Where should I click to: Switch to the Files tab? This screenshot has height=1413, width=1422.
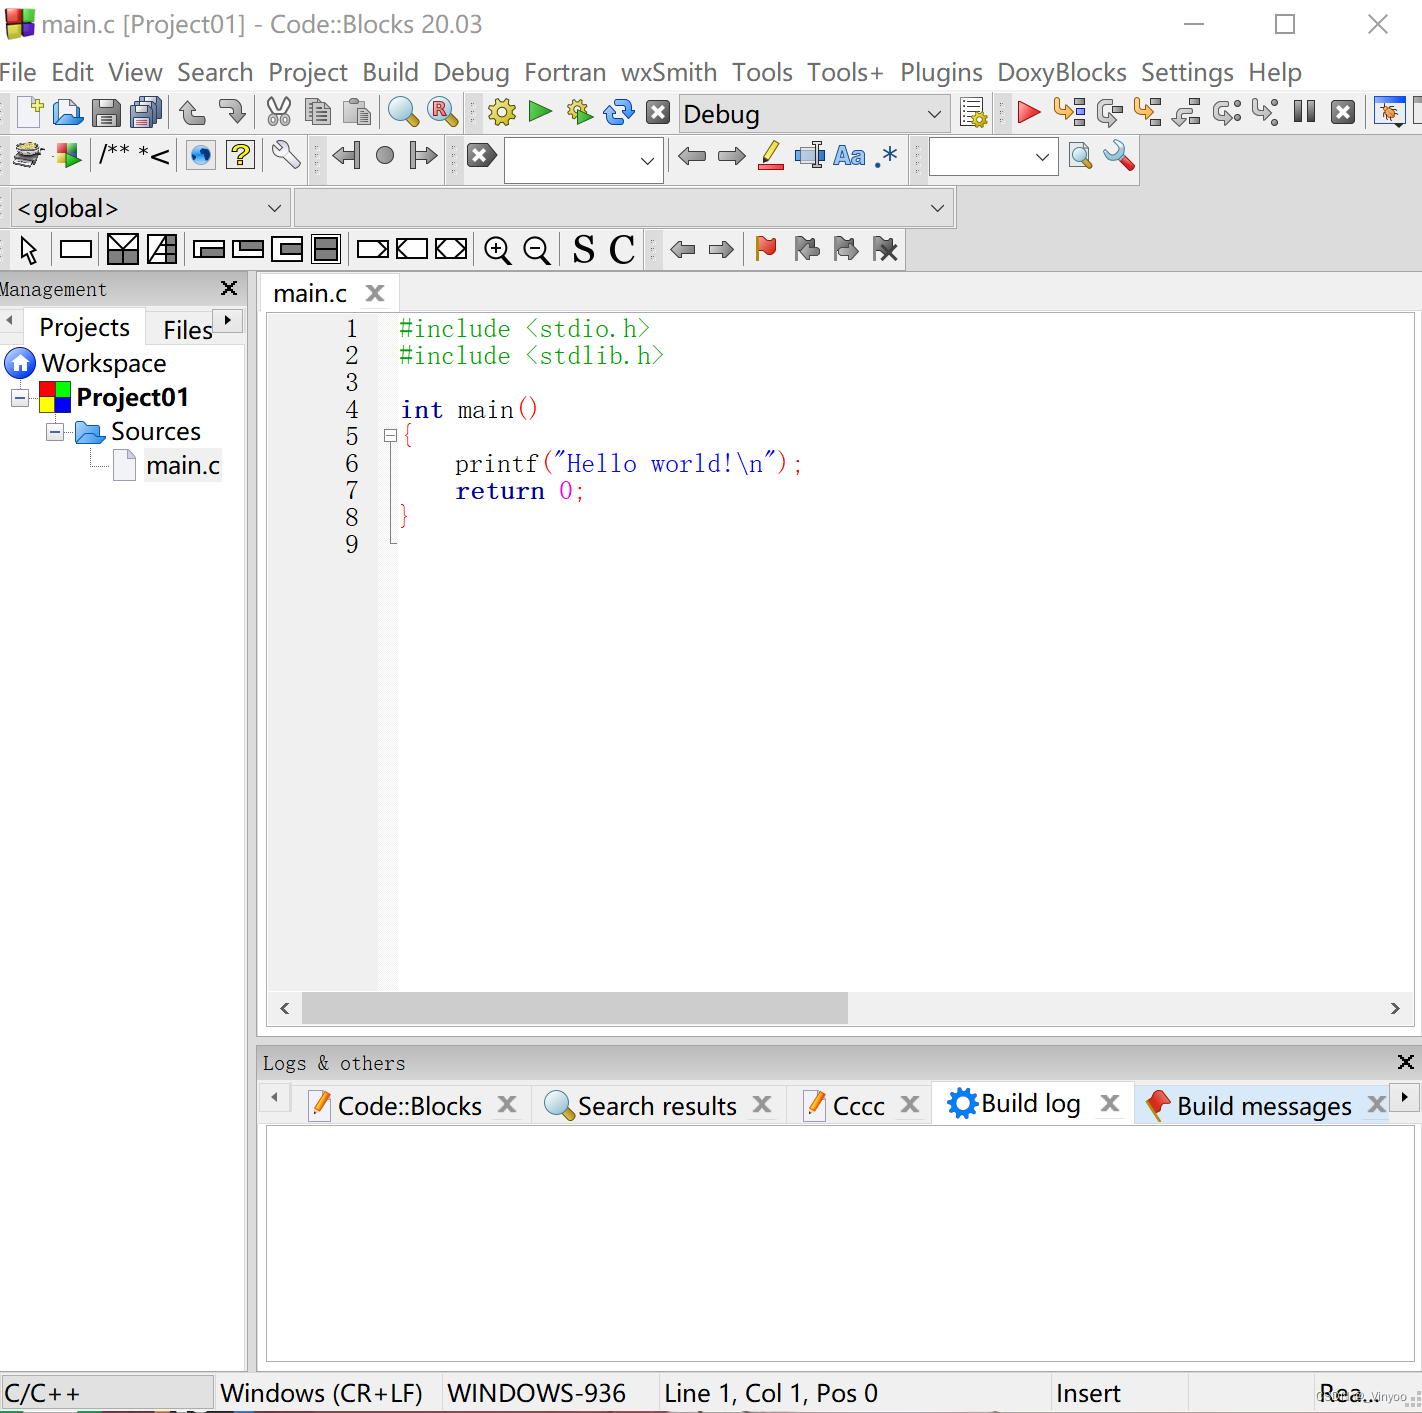tap(187, 329)
